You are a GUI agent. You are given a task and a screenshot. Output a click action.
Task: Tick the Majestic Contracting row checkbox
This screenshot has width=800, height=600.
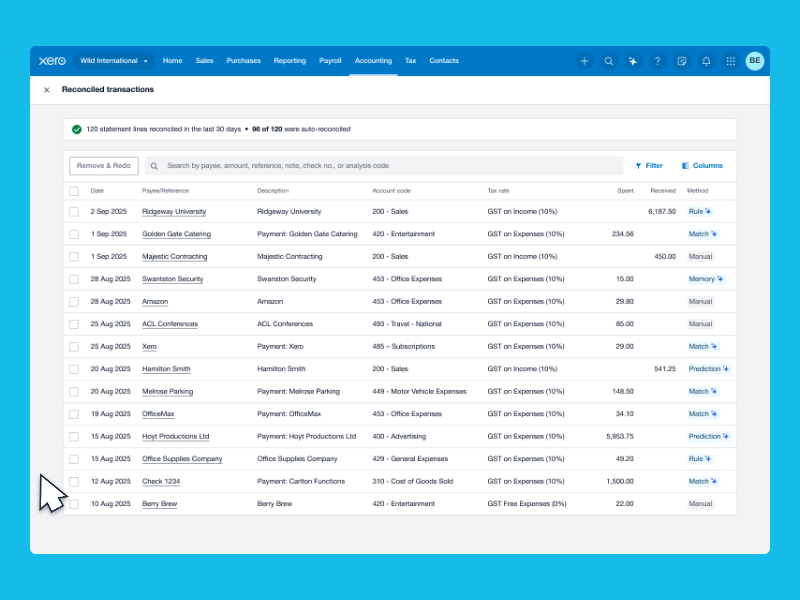[x=74, y=256]
